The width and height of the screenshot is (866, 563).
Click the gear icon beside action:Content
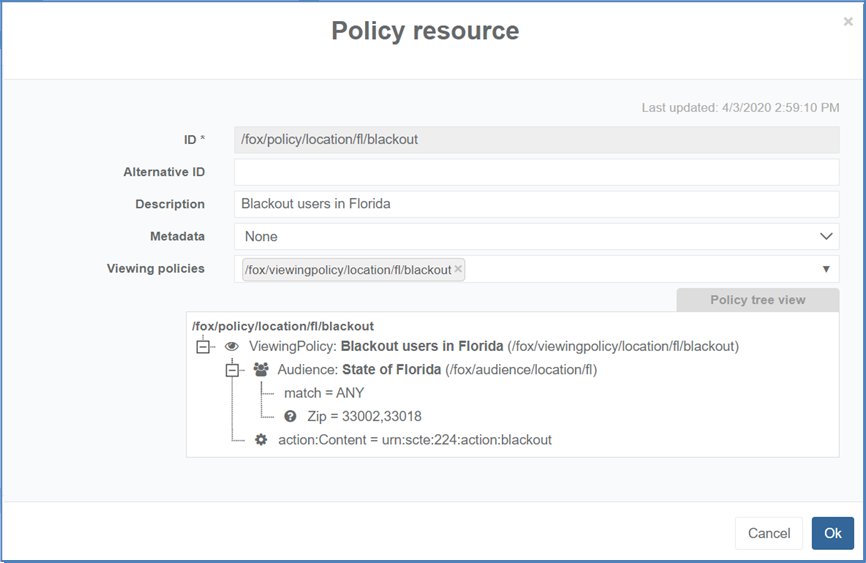[x=261, y=440]
